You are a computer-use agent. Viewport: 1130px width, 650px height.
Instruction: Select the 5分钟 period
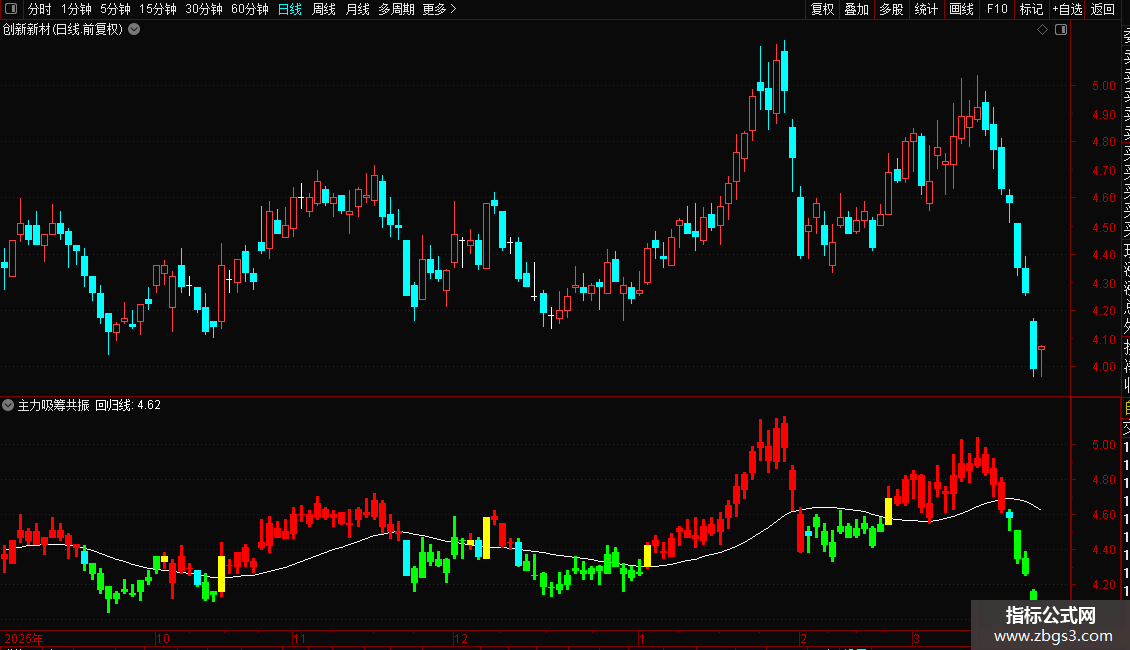coord(115,9)
